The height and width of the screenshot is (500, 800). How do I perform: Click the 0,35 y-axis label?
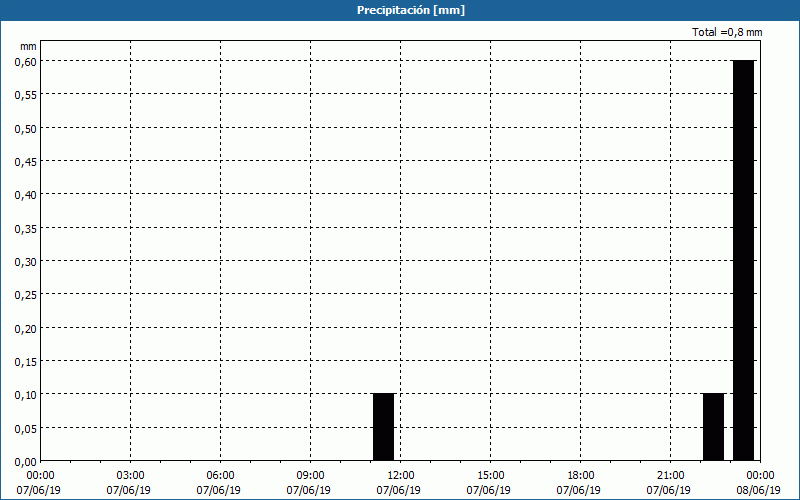pyautogui.click(x=25, y=228)
